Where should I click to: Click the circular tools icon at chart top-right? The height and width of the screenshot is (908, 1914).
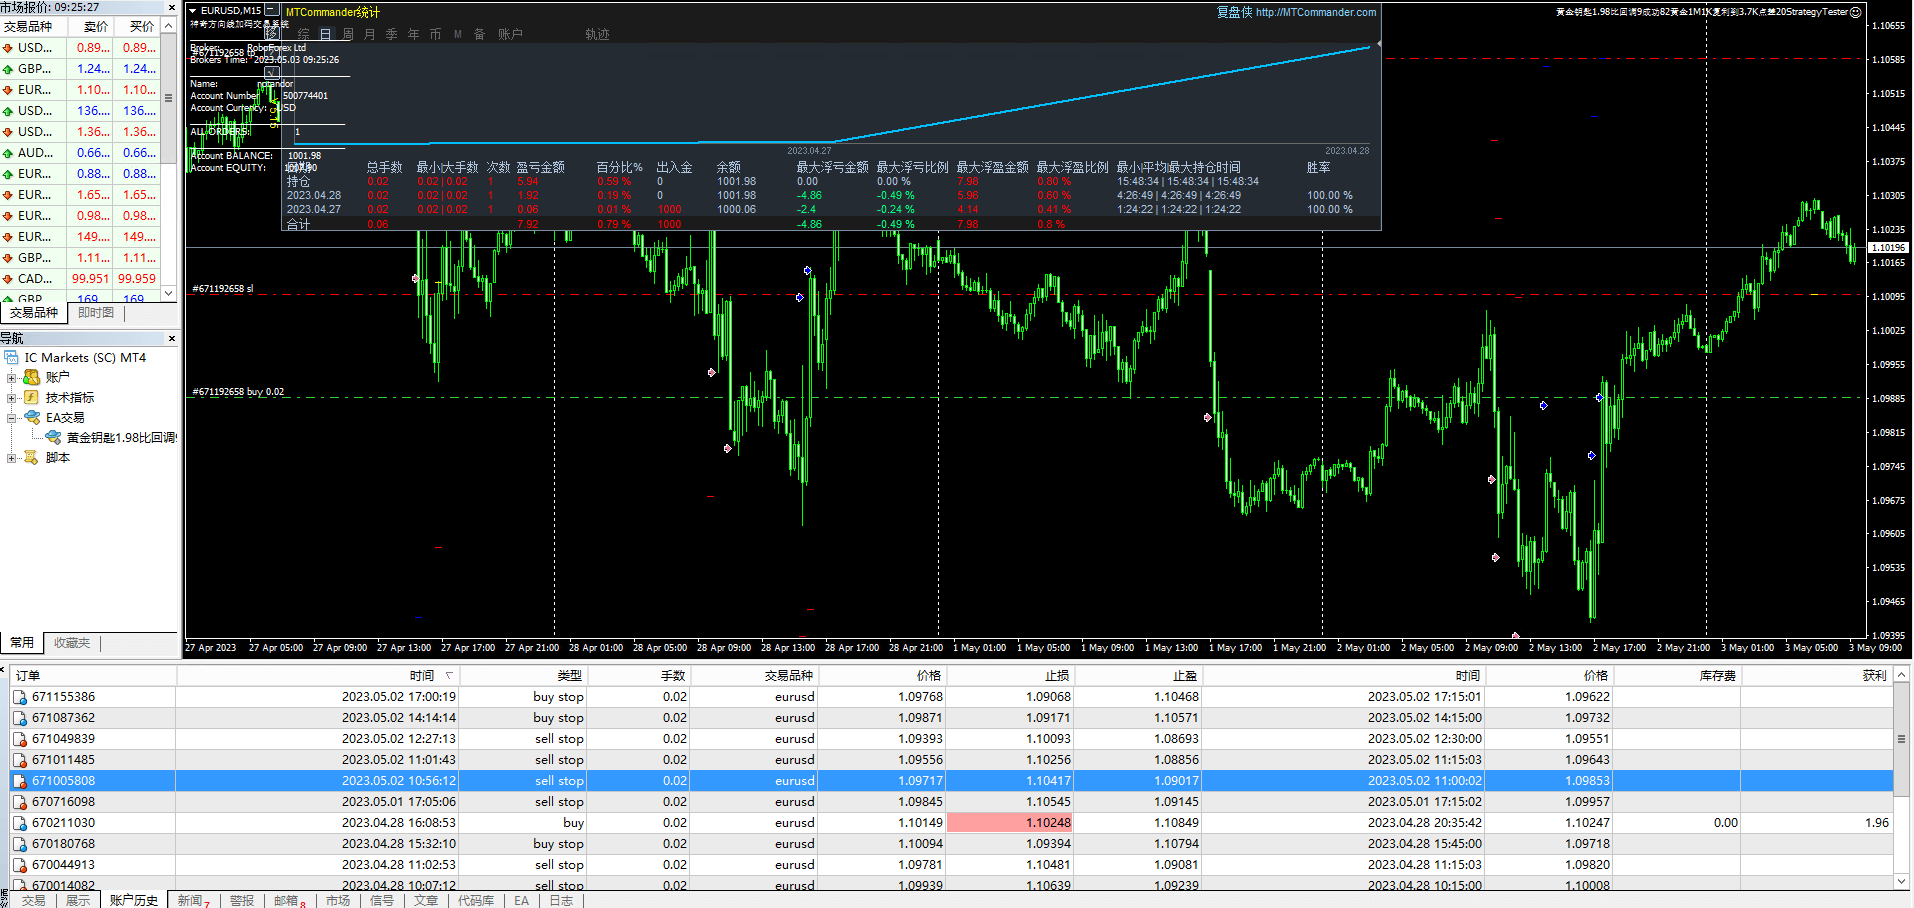(1854, 12)
